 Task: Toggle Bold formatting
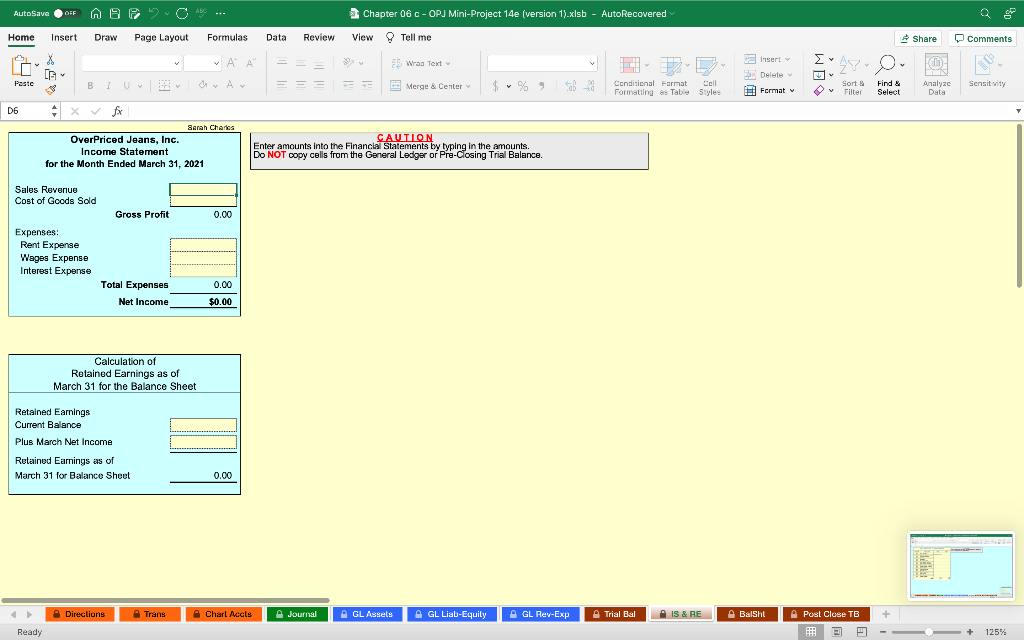click(x=90, y=86)
